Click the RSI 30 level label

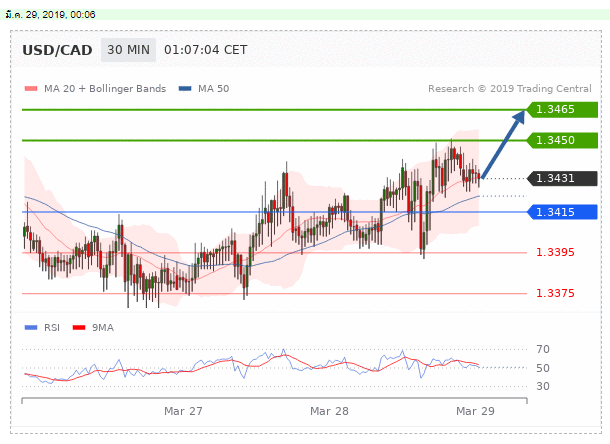coord(543,386)
